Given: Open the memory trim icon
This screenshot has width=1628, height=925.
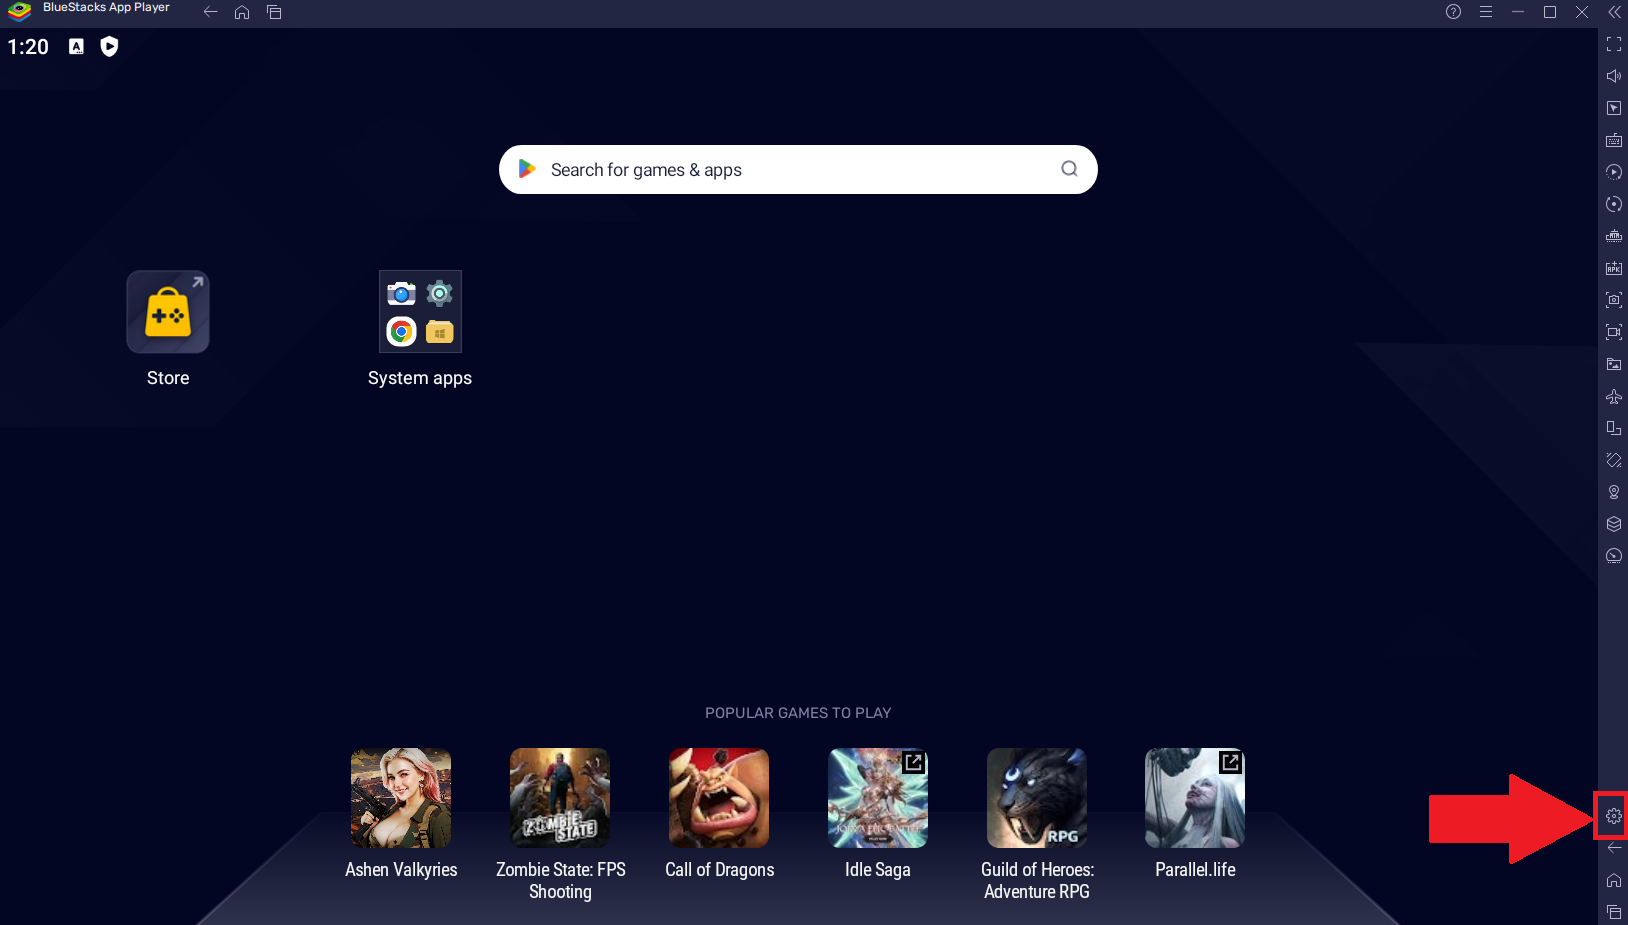Looking at the screenshot, I should [x=1613, y=236].
